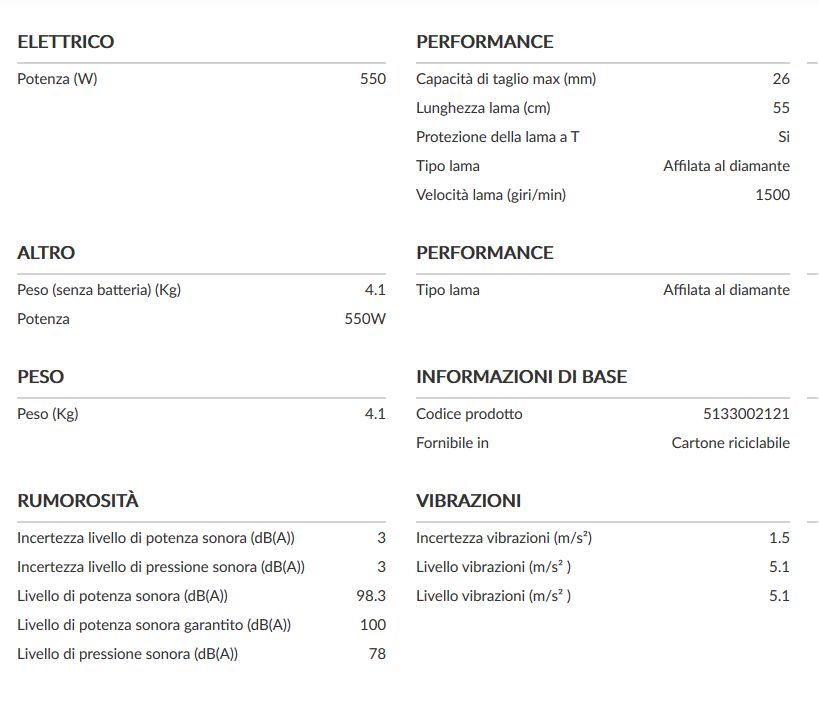Select the Fornibile in label
The height and width of the screenshot is (723, 819).
coord(452,443)
